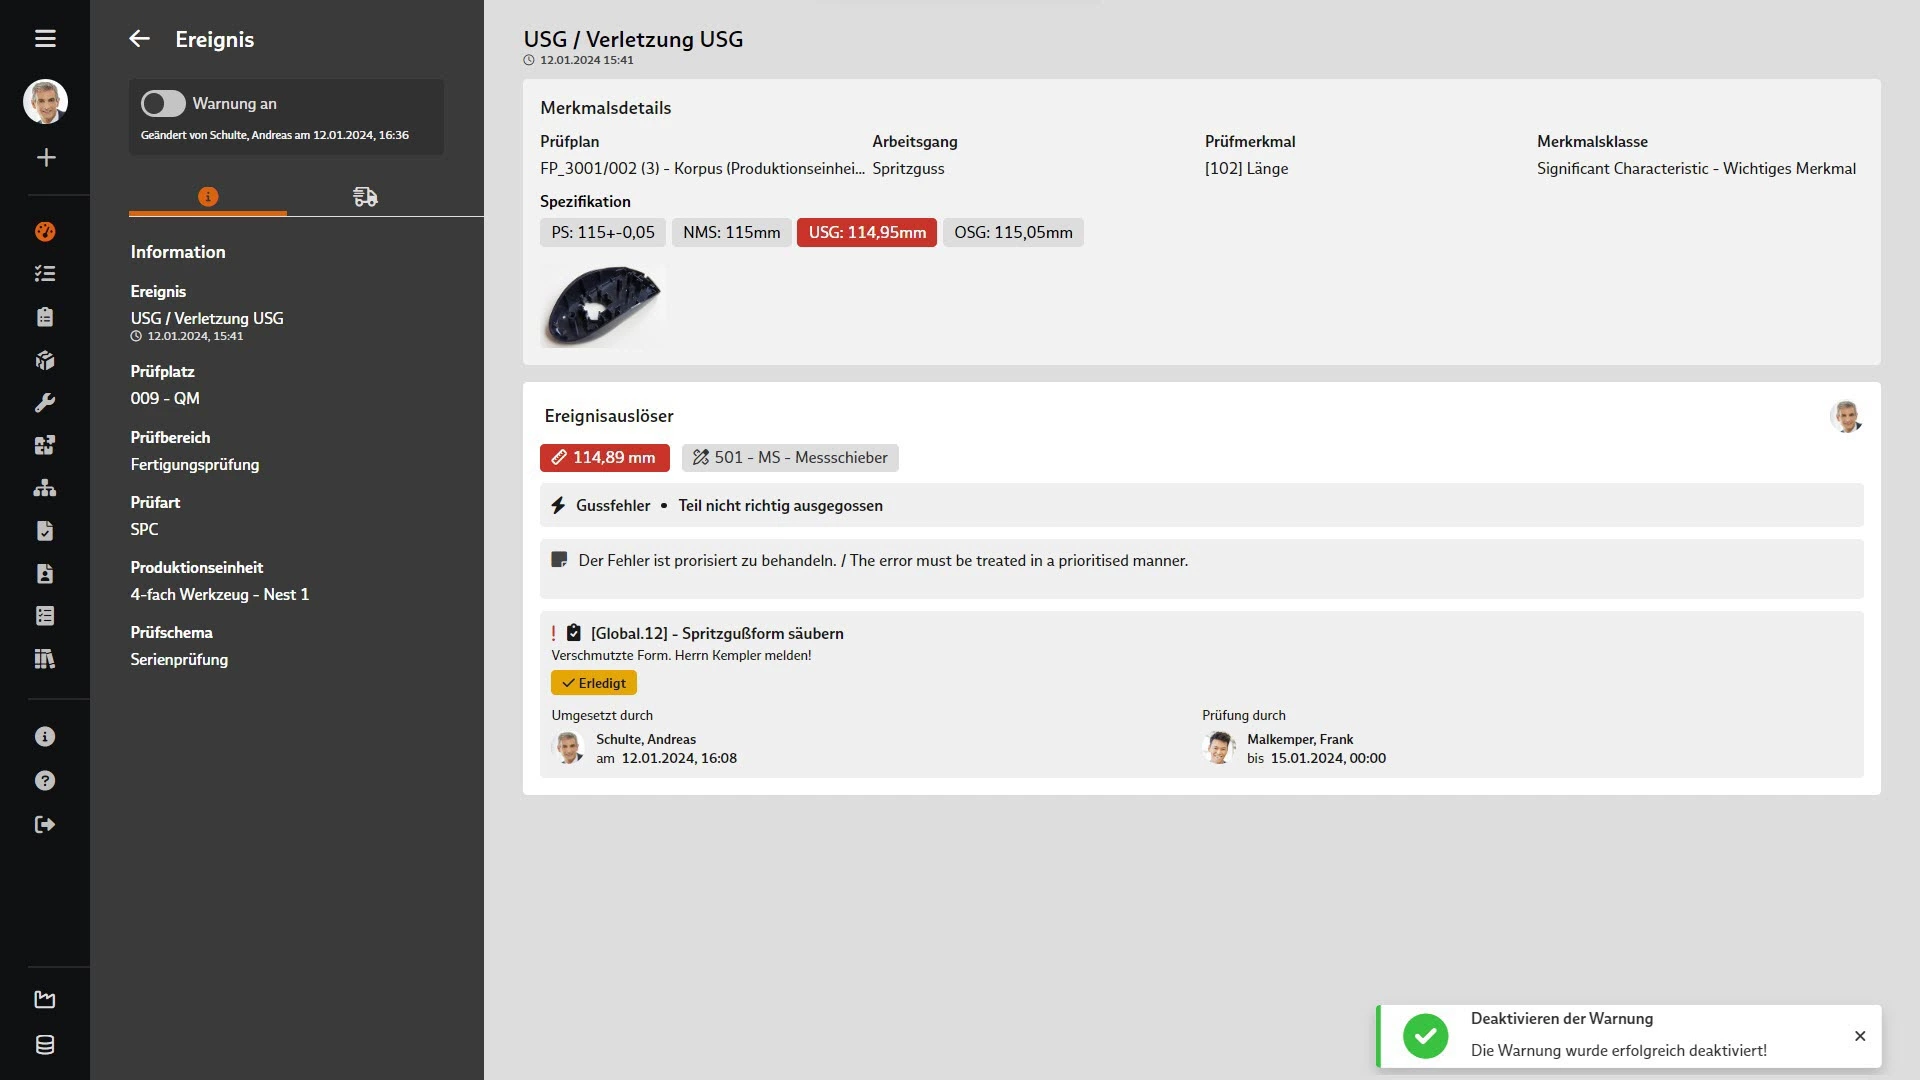Open the database icon at sidebar bottom
Viewport: 1920px width, 1080px height.
(x=45, y=1045)
